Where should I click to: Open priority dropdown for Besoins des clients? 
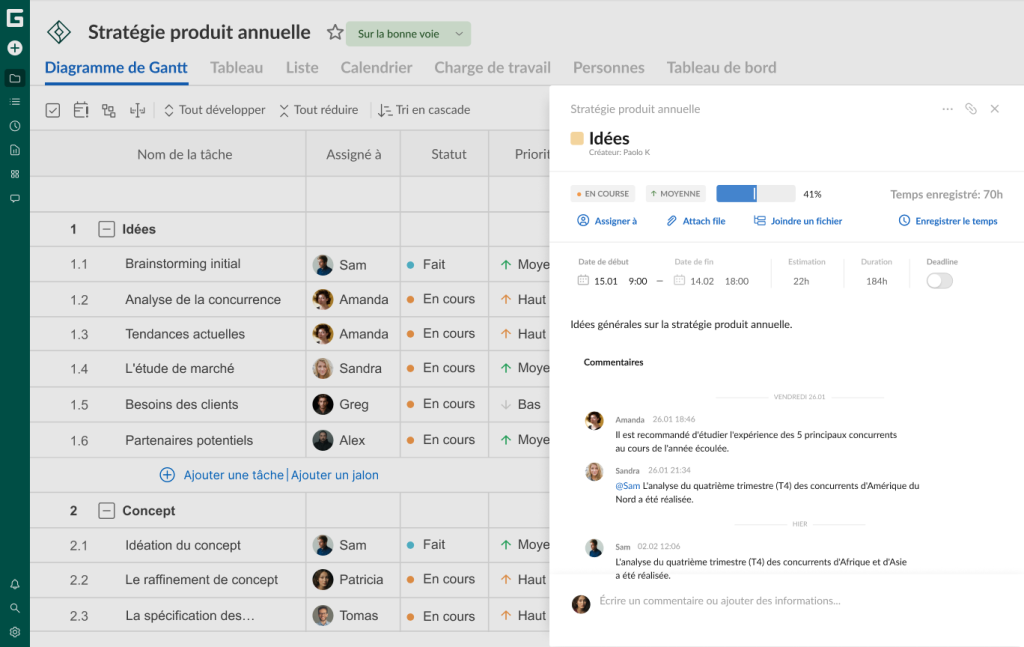point(519,404)
